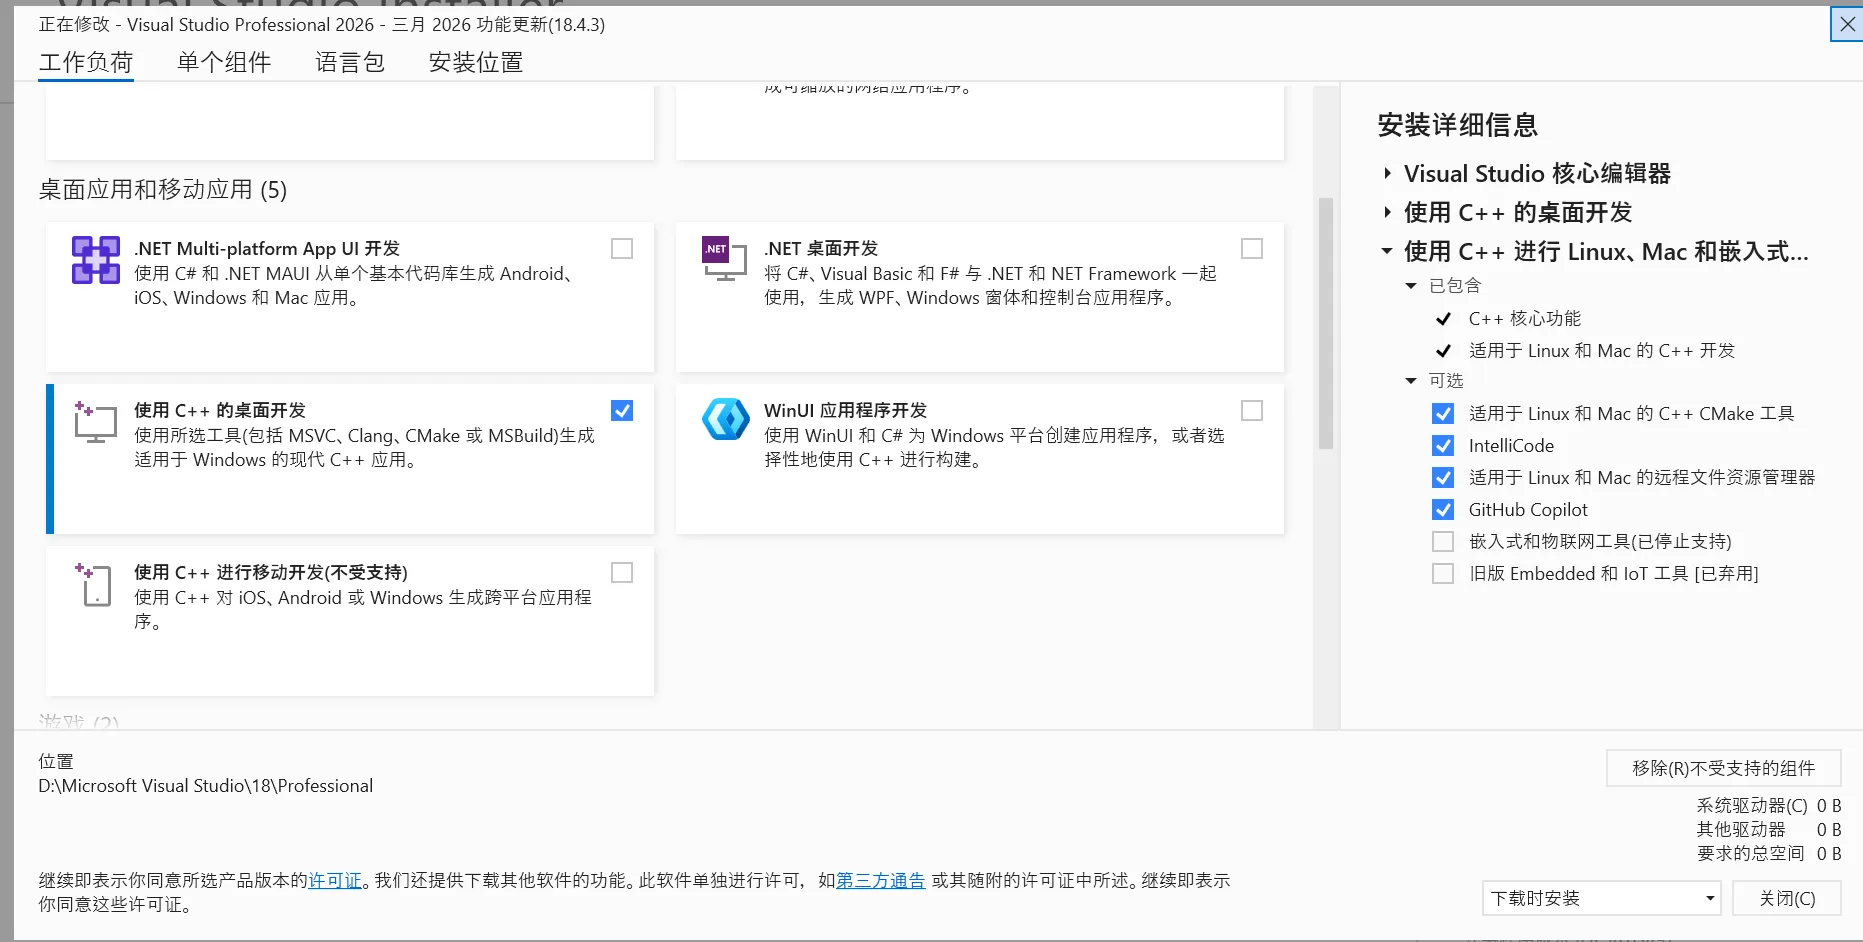
Task: Open the 下载时安装 dropdown
Action: pyautogui.click(x=1600, y=898)
